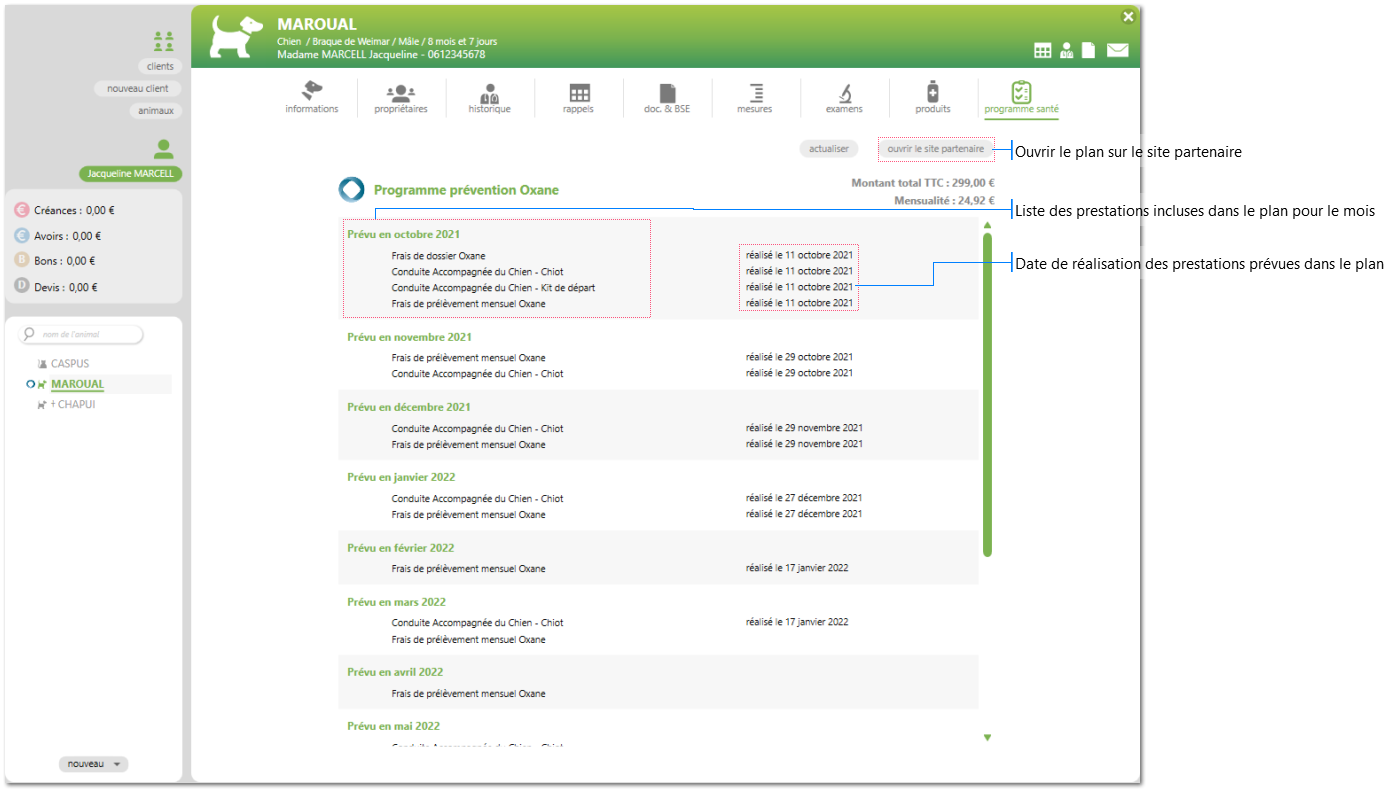Click the magnifier icon in animal search
Image resolution: width=1397 pixels, height=792 pixels.
pos(30,334)
